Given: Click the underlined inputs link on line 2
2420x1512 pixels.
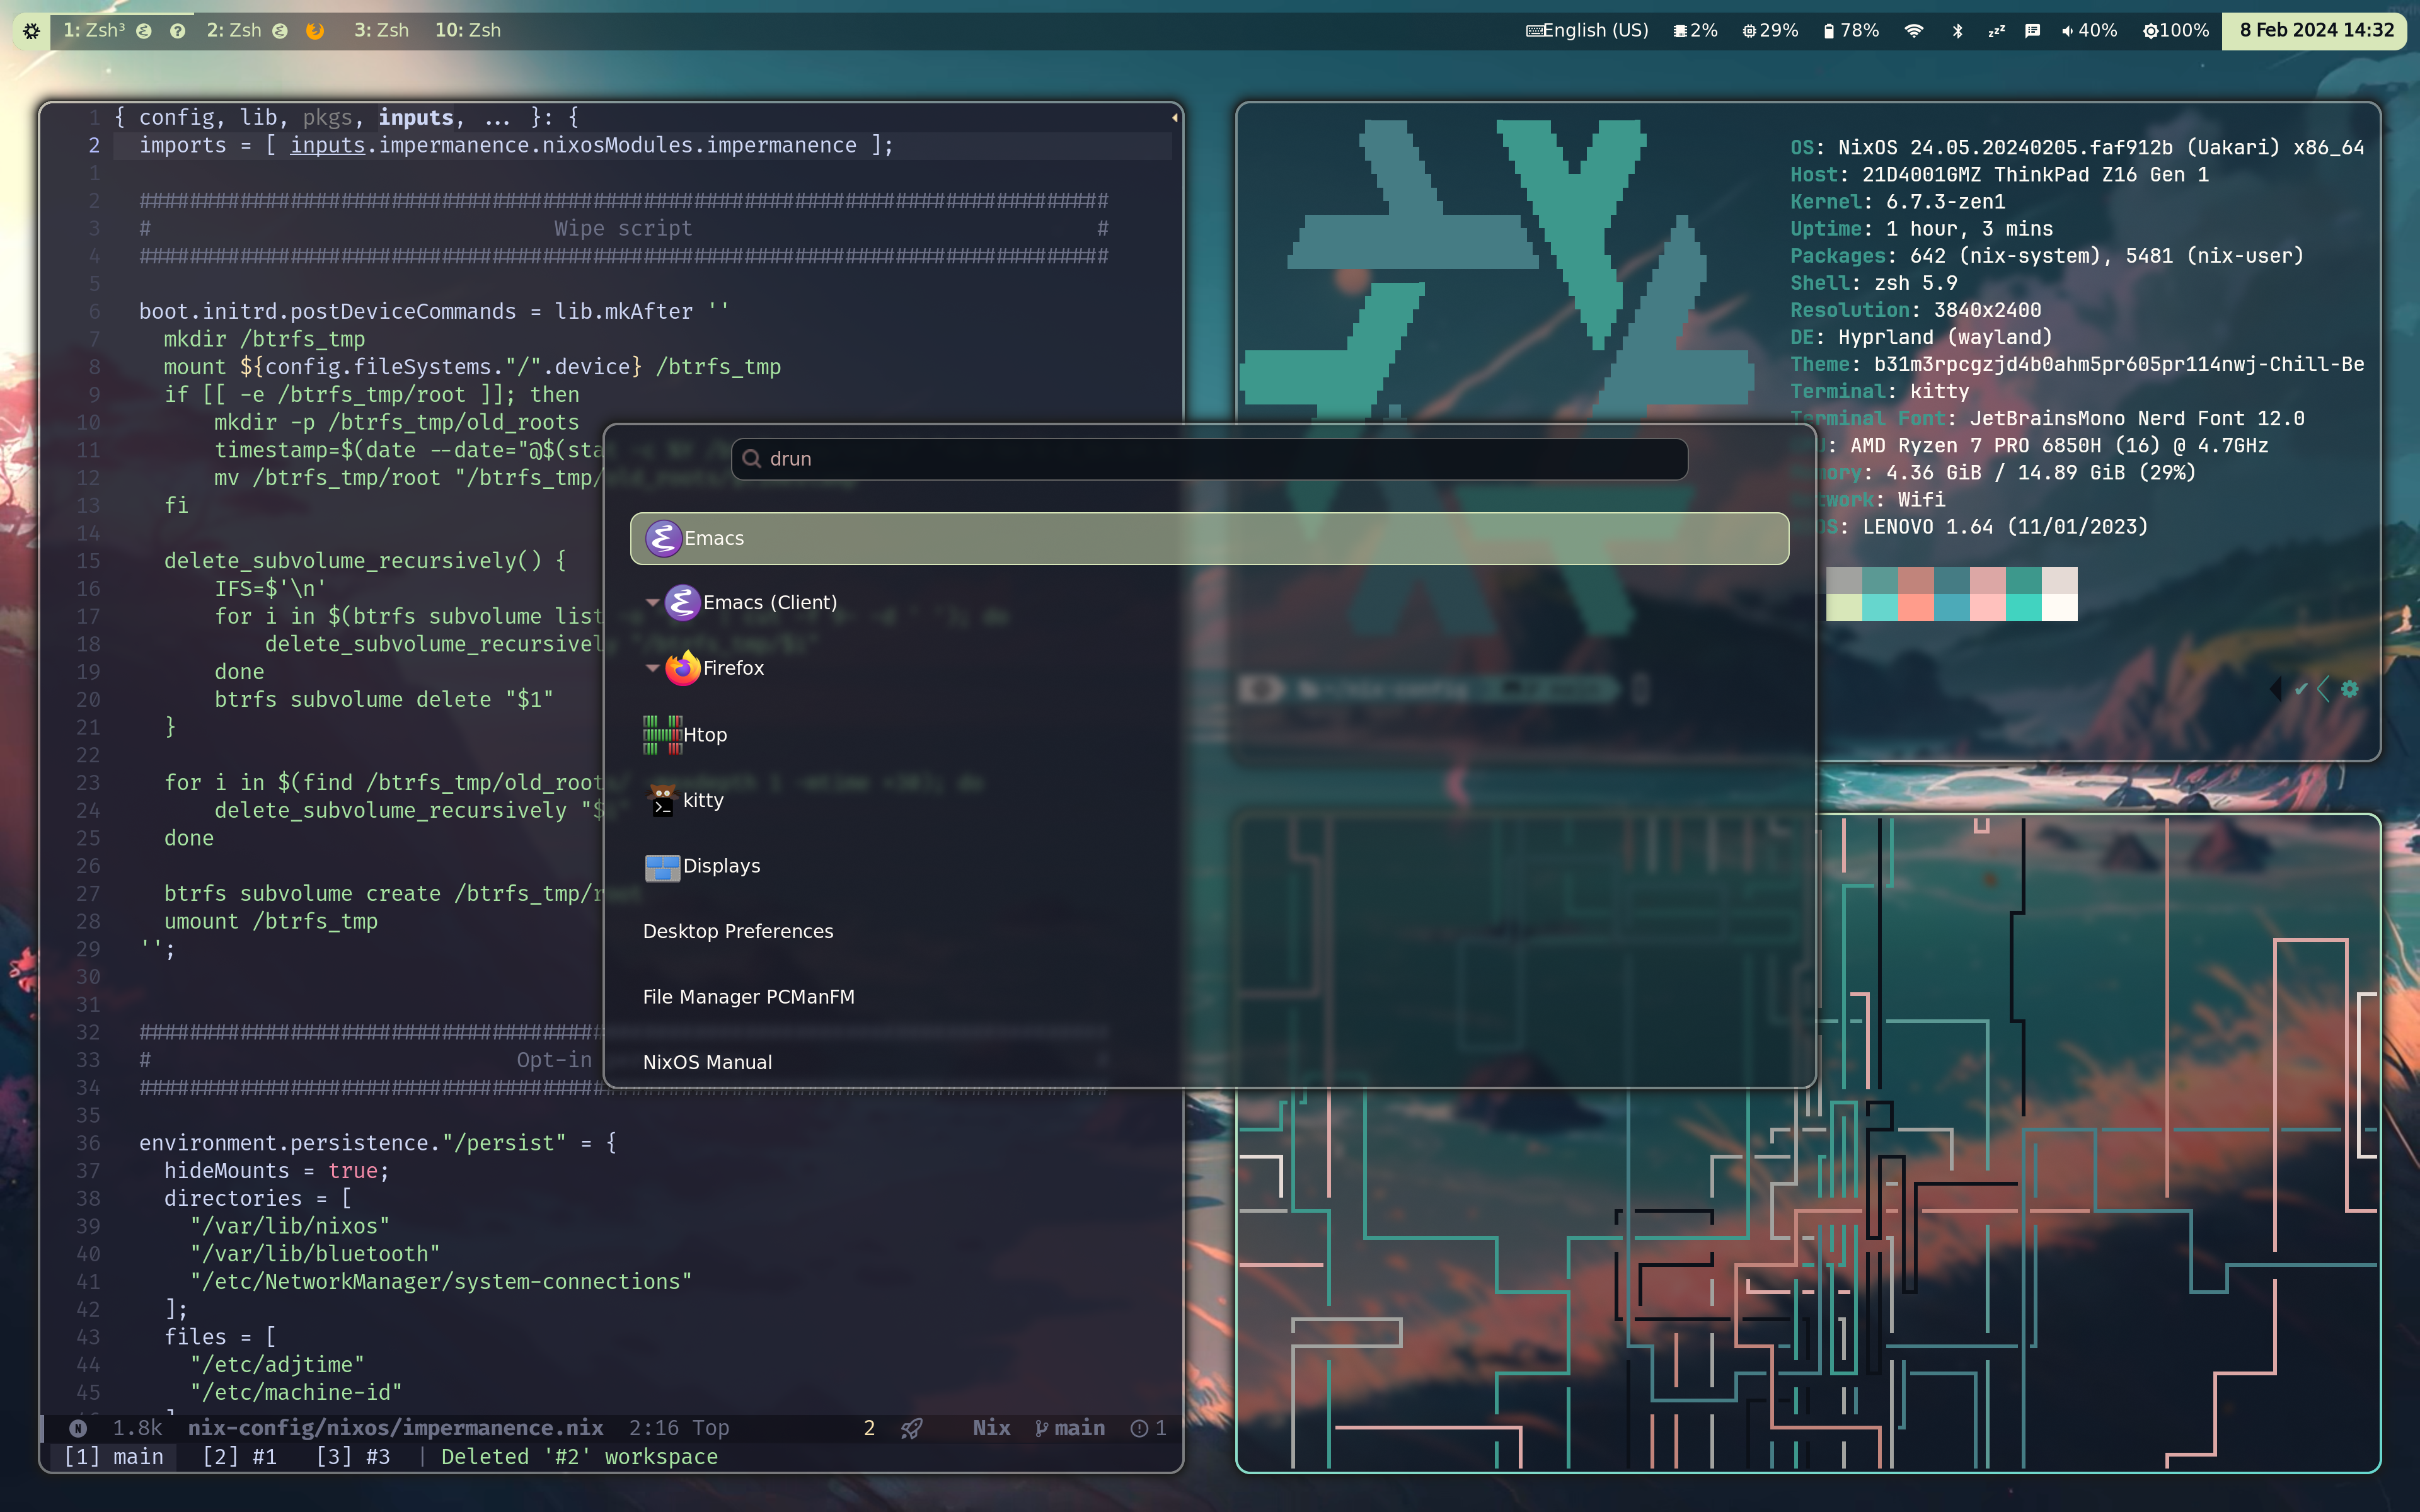Looking at the screenshot, I should [x=327, y=145].
